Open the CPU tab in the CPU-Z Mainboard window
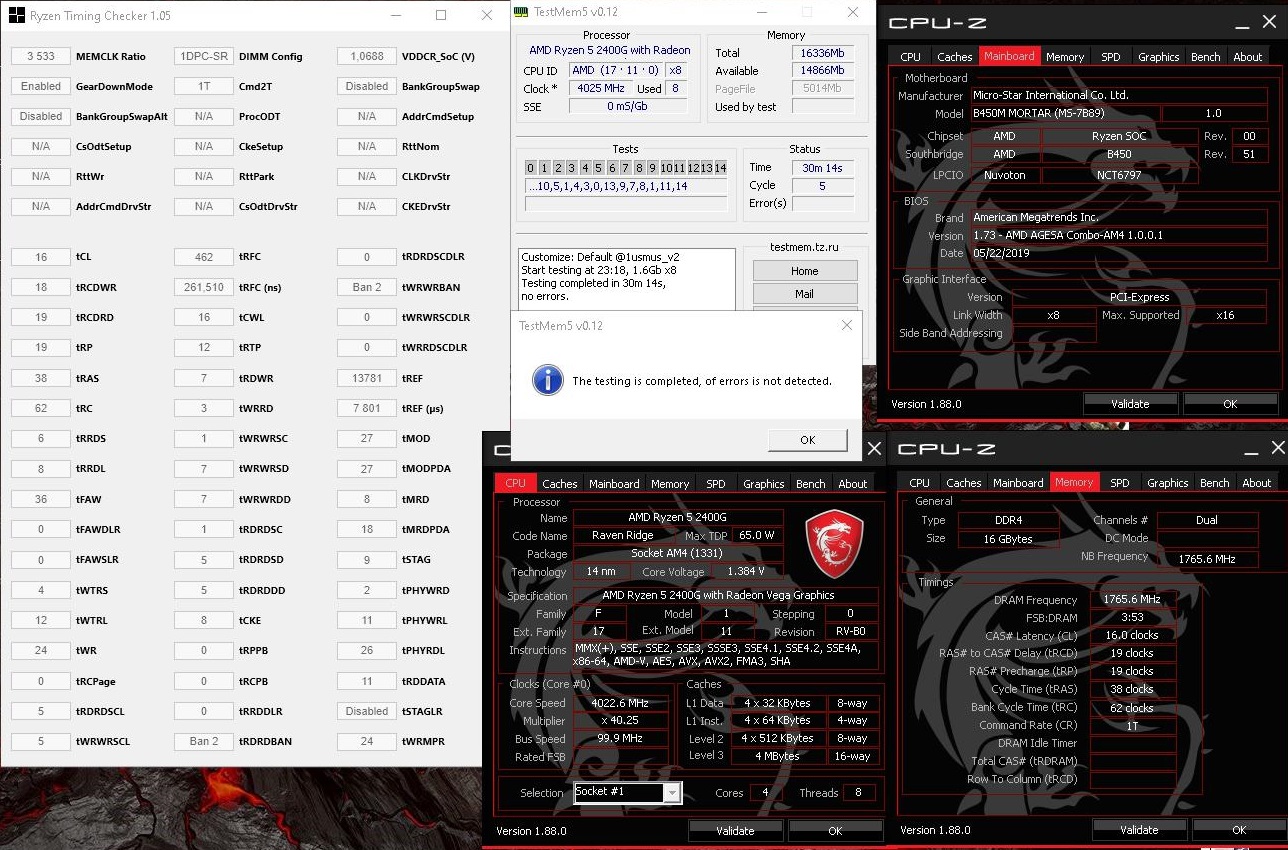Viewport: 1288px width, 850px height. 910,57
